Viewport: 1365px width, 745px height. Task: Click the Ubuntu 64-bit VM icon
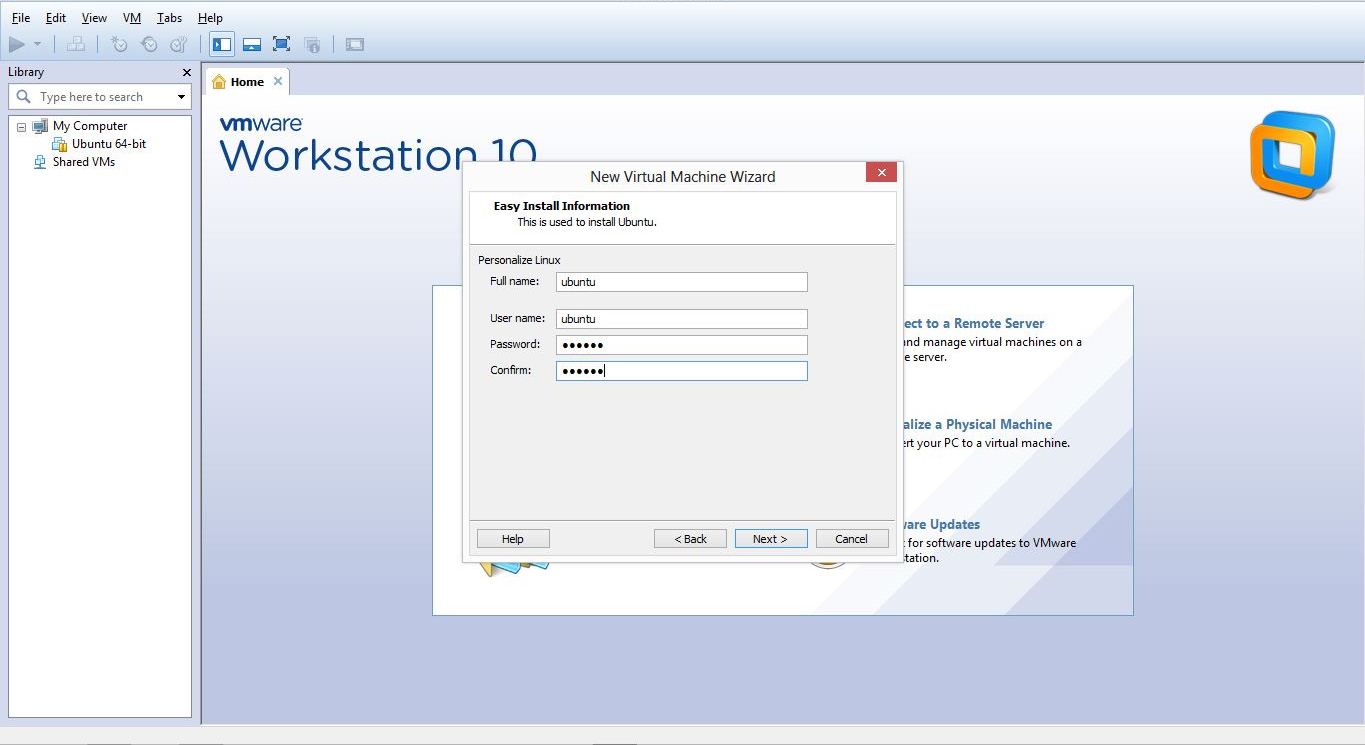[60, 144]
